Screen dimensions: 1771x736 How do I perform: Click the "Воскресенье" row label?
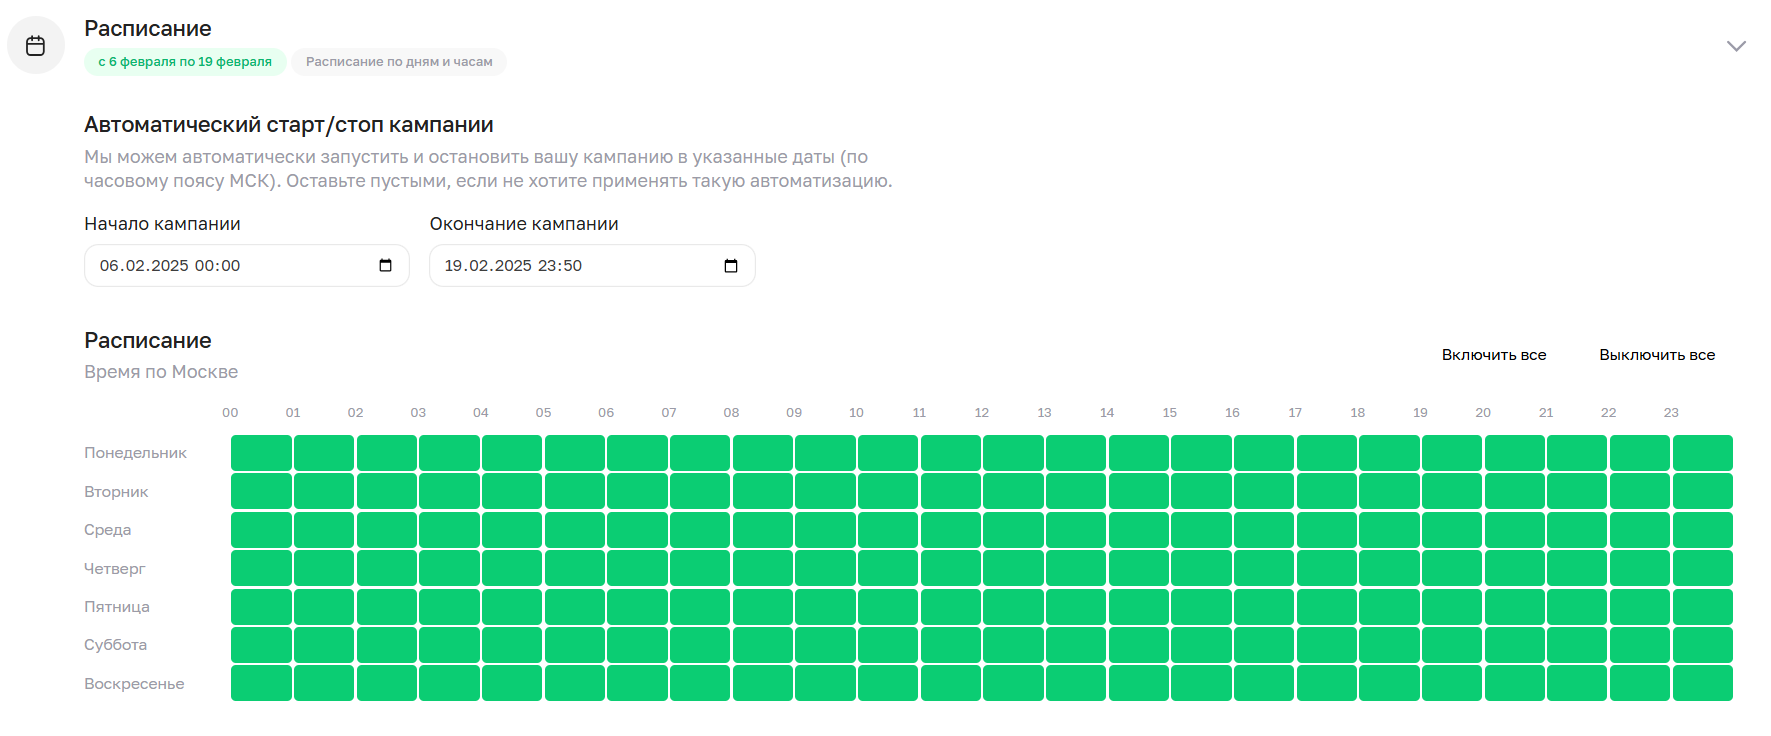(134, 684)
